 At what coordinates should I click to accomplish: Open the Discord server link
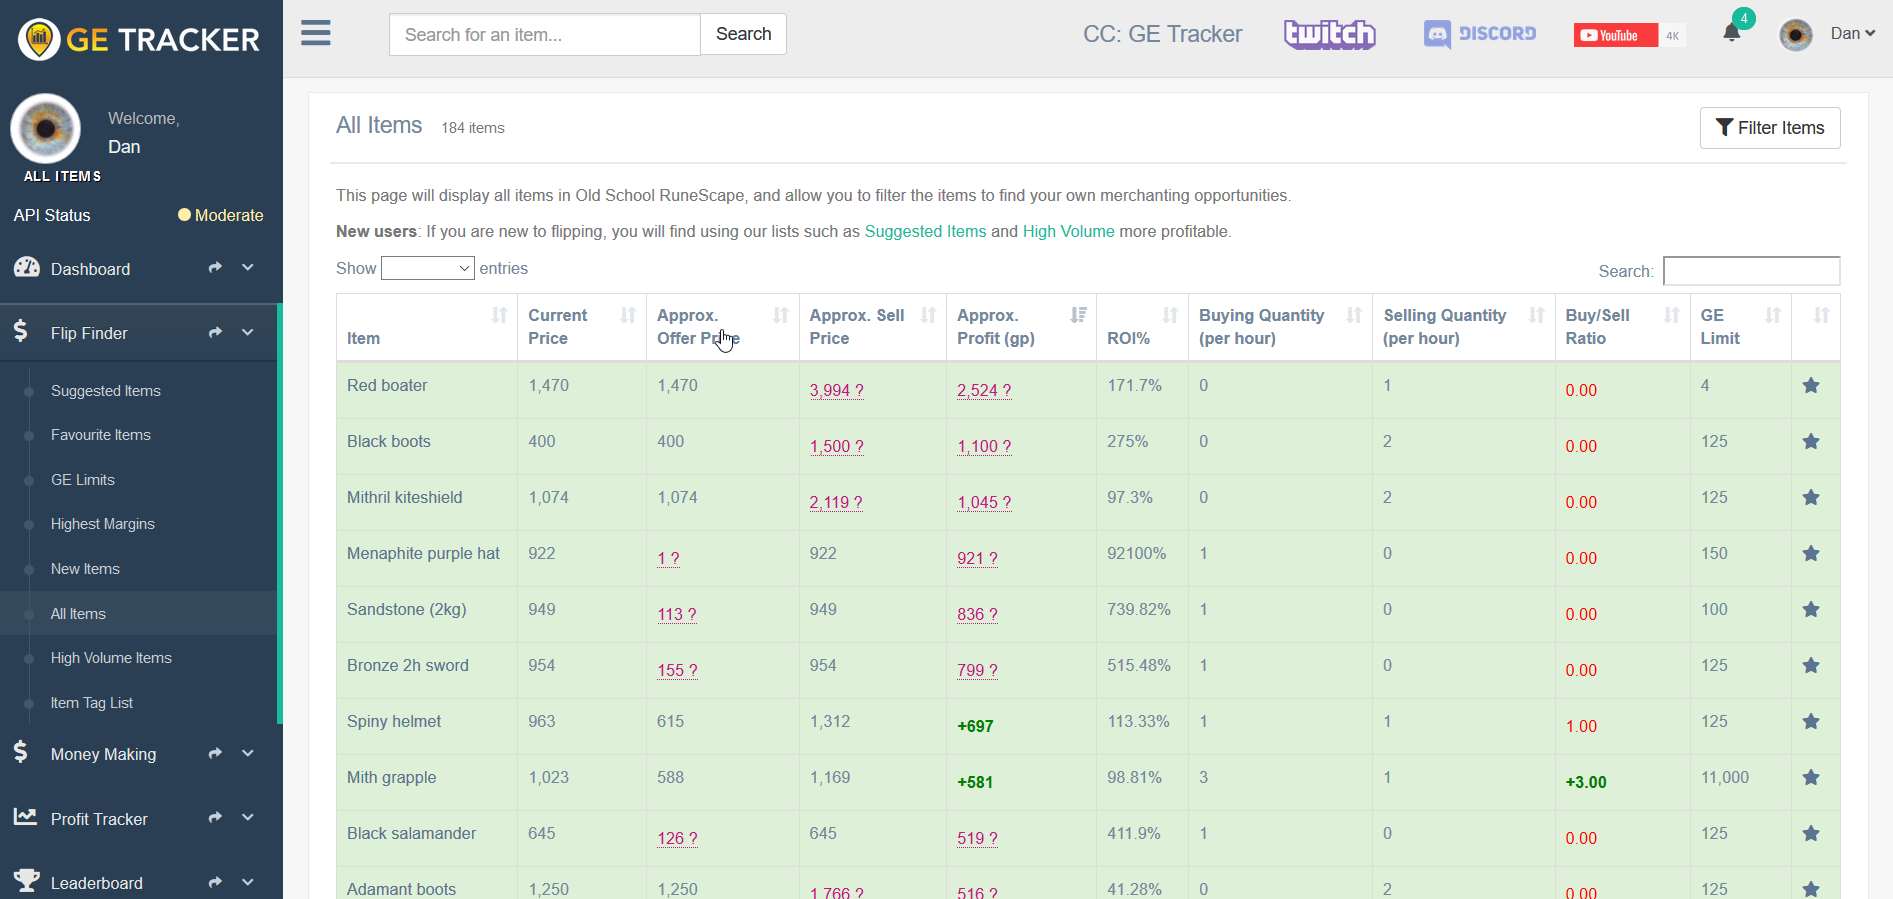[1480, 34]
